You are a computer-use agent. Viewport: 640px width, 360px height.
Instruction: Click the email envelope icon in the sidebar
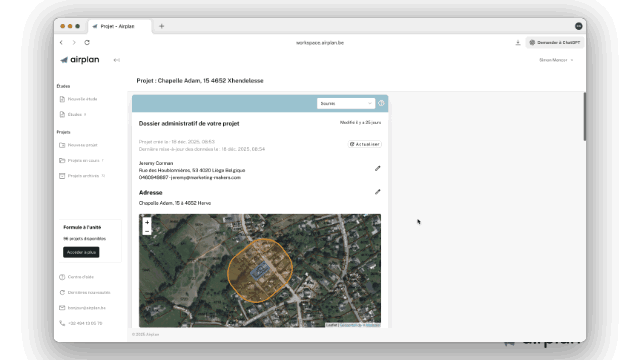click(62, 308)
